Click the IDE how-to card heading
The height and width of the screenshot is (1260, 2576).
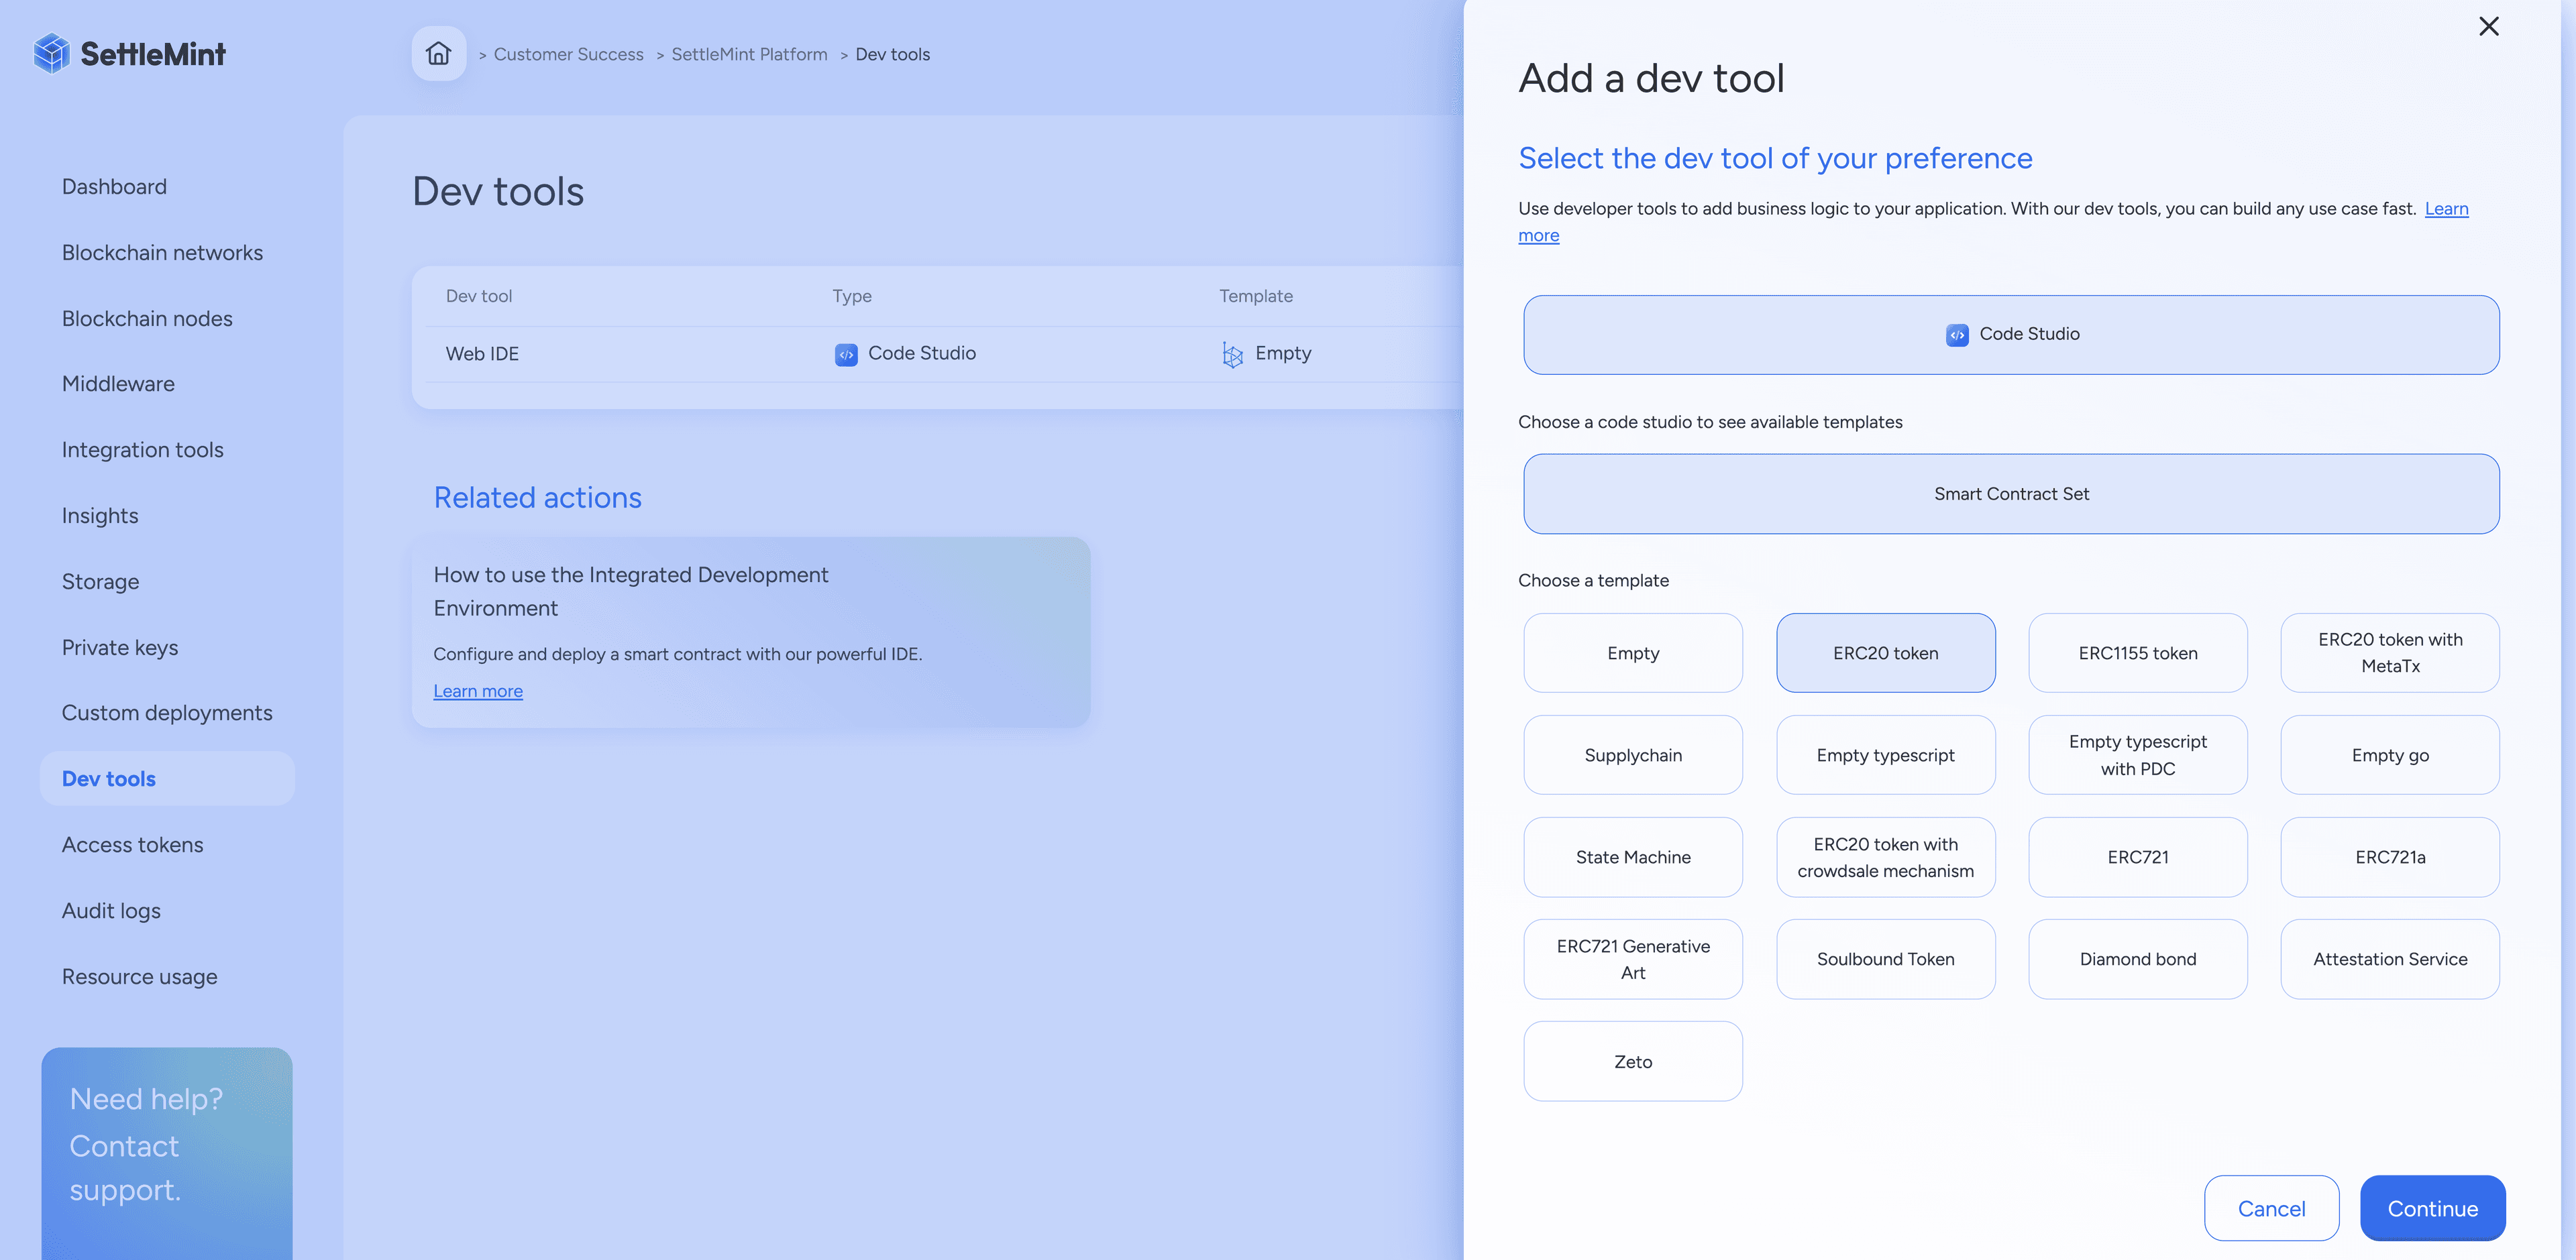click(x=630, y=591)
